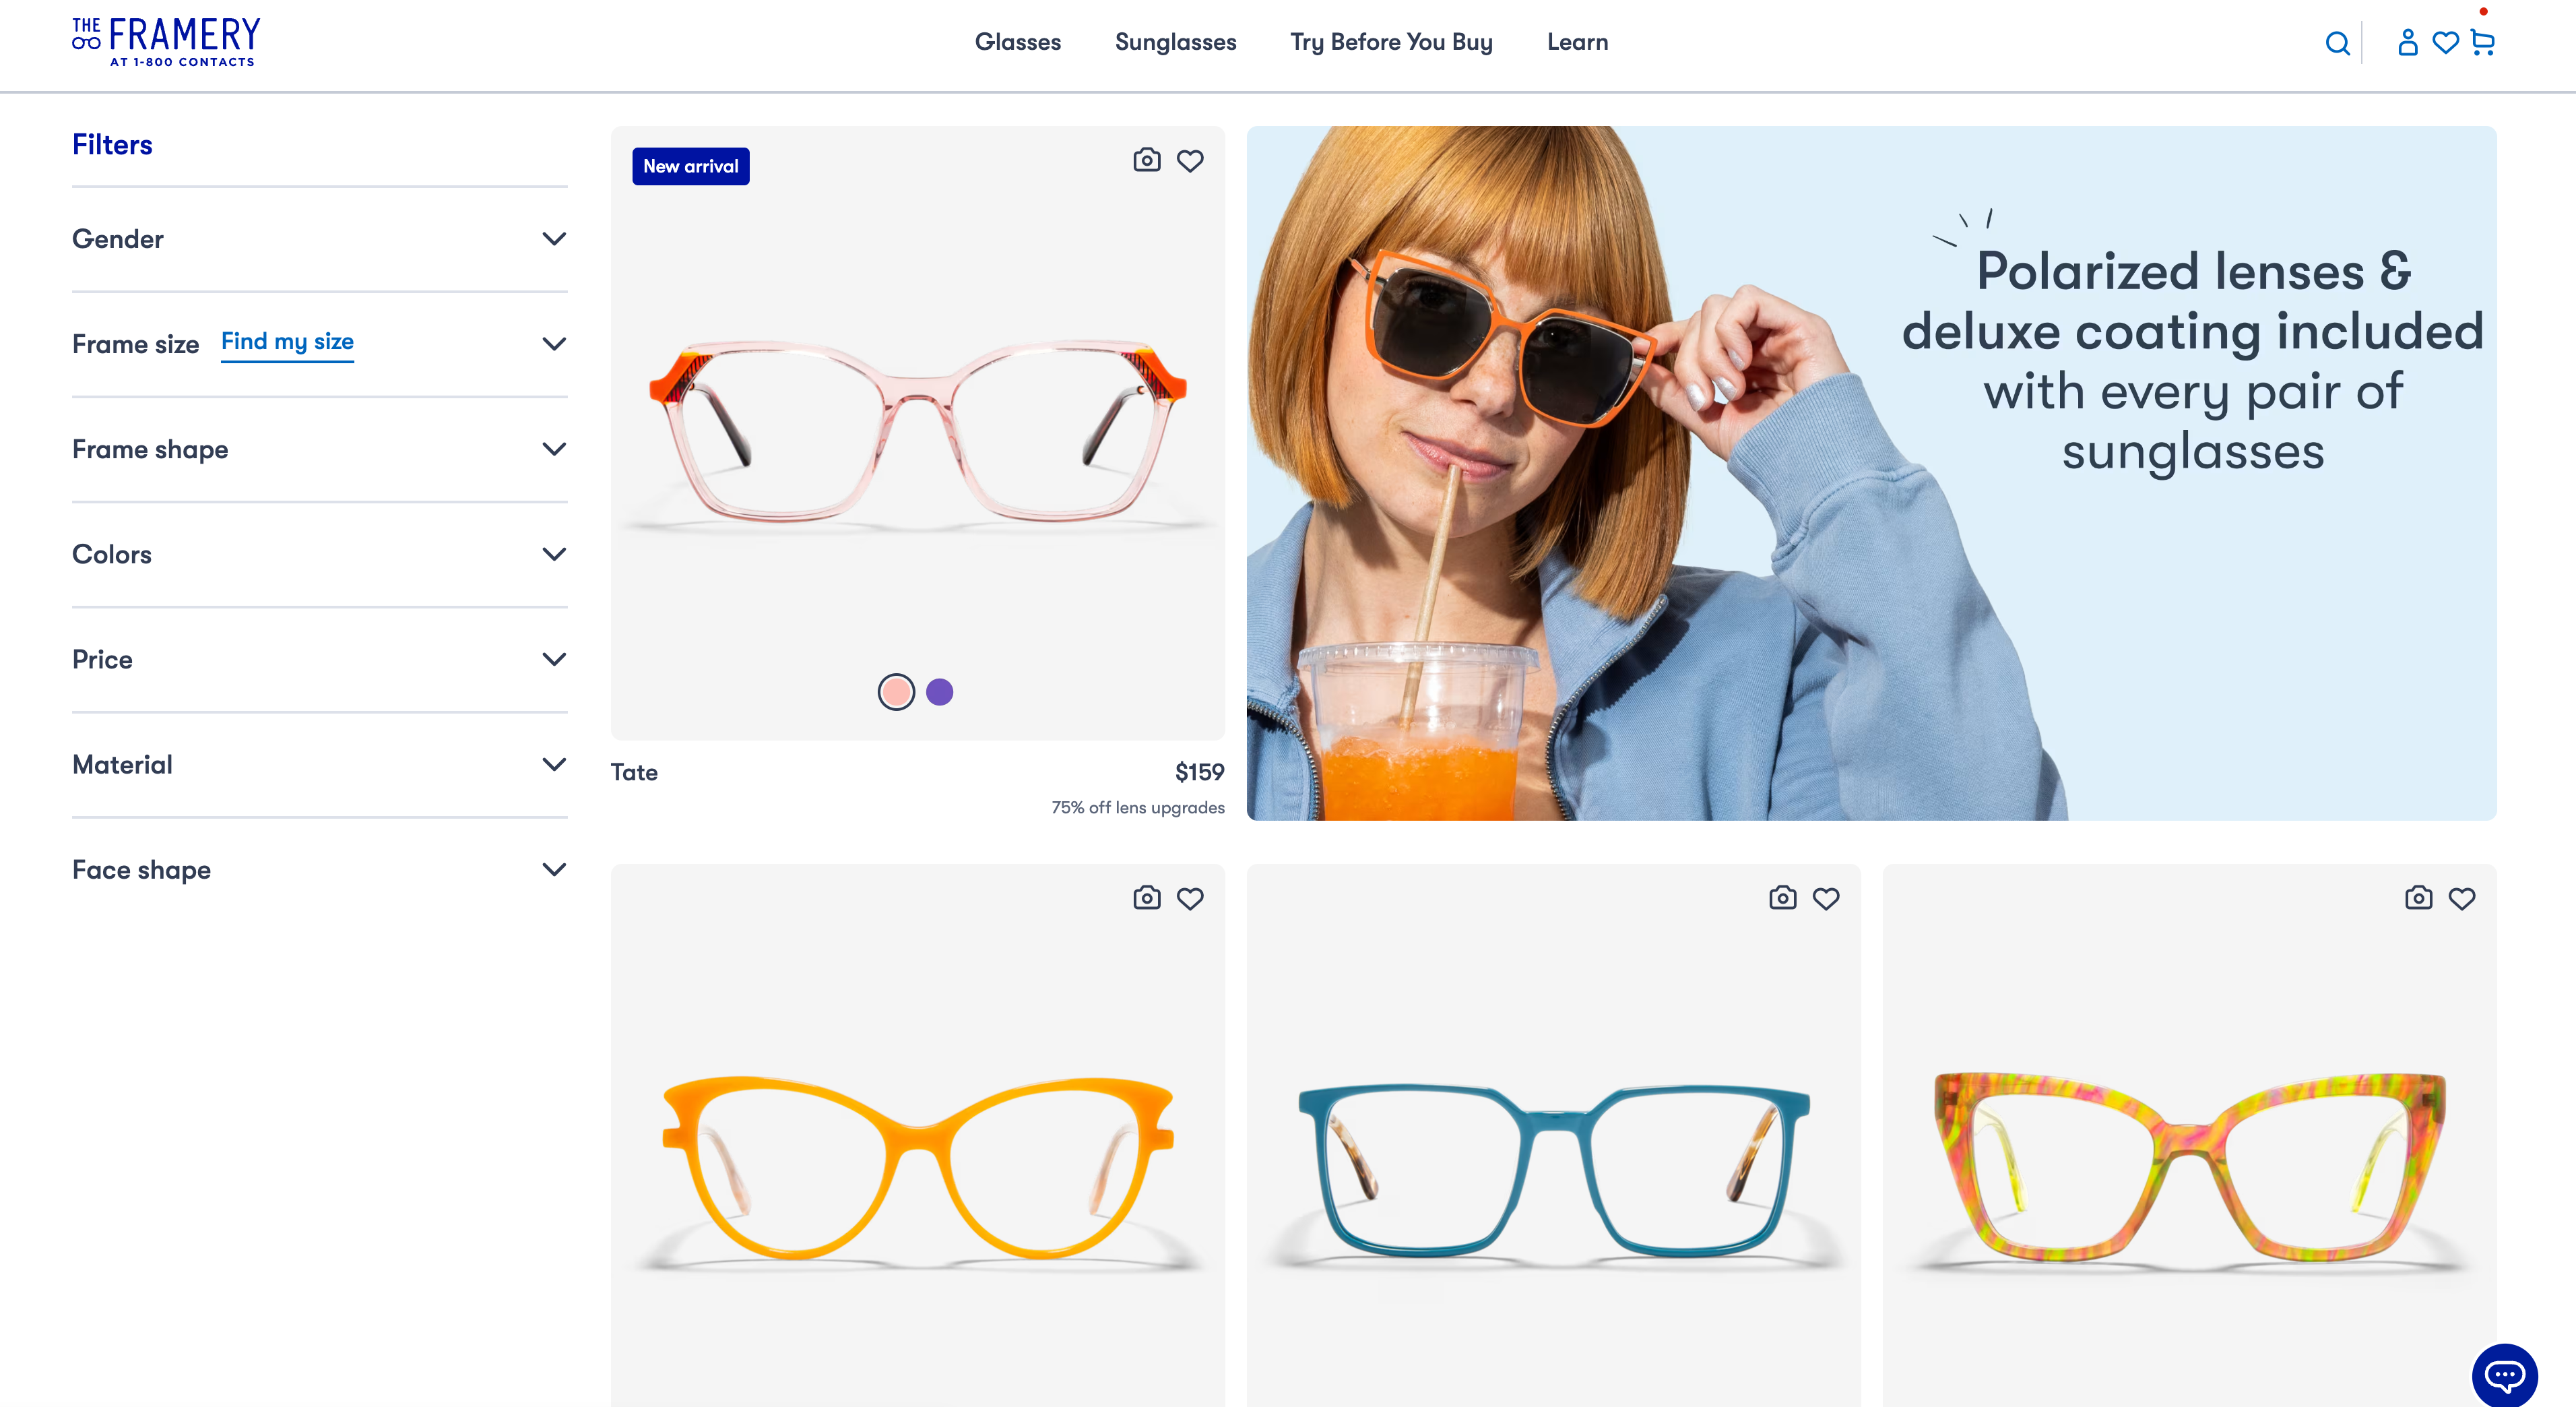Open the favorites heart icon in header
Viewport: 2576px width, 1407px height.
pyautogui.click(x=2445, y=43)
